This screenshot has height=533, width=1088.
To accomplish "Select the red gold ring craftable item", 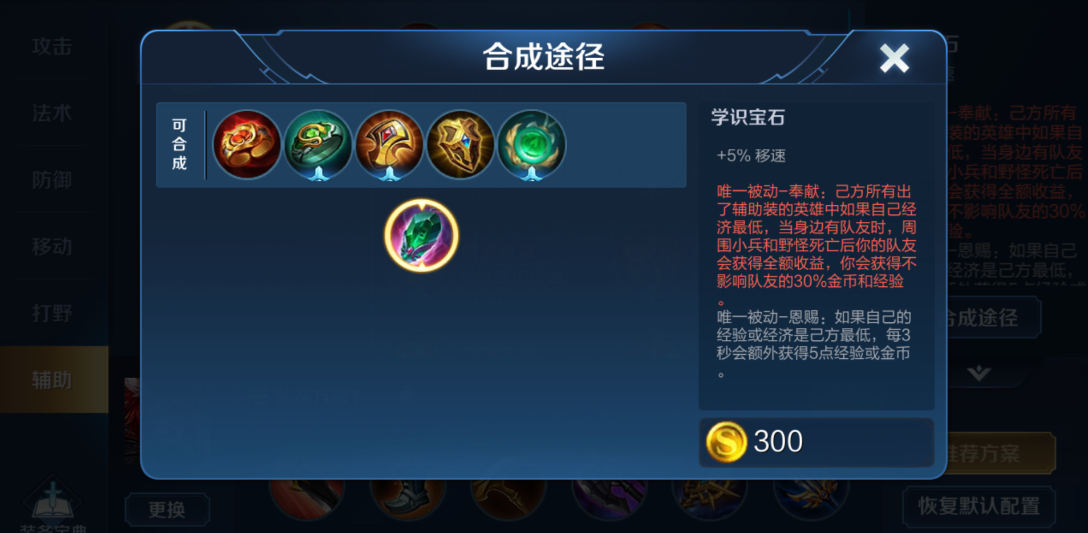I will (x=247, y=145).
